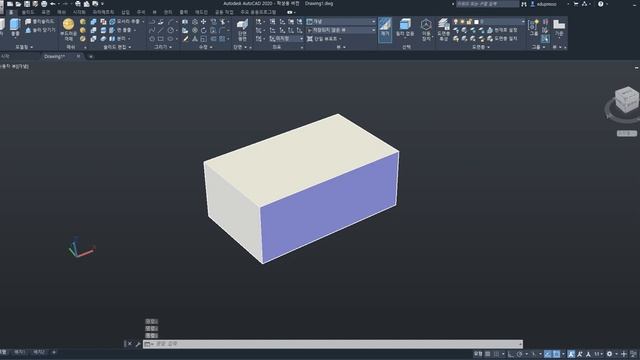This screenshot has width=640, height=360.
Task: Toggle ortho mode in status bar
Action: [510, 354]
